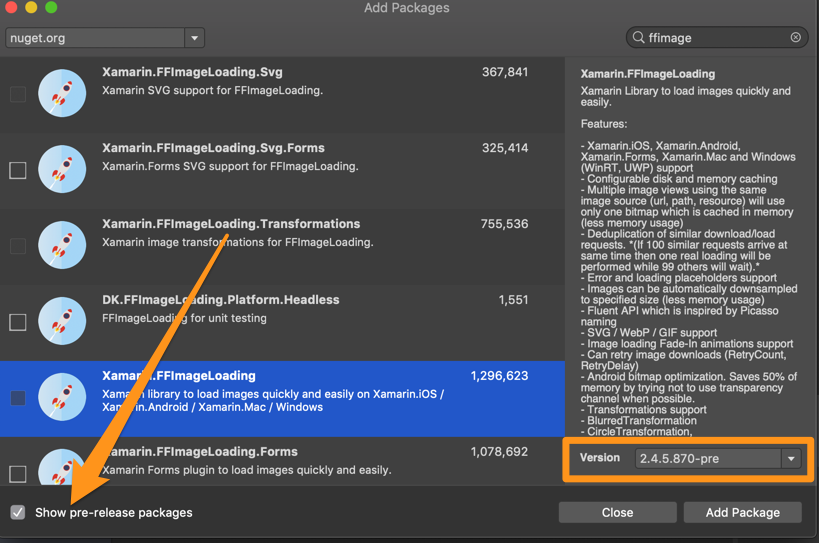The height and width of the screenshot is (543, 819).
Task: Select the Xamarin.FFImageLoading.Svg.Forms package title
Action: click(x=213, y=148)
